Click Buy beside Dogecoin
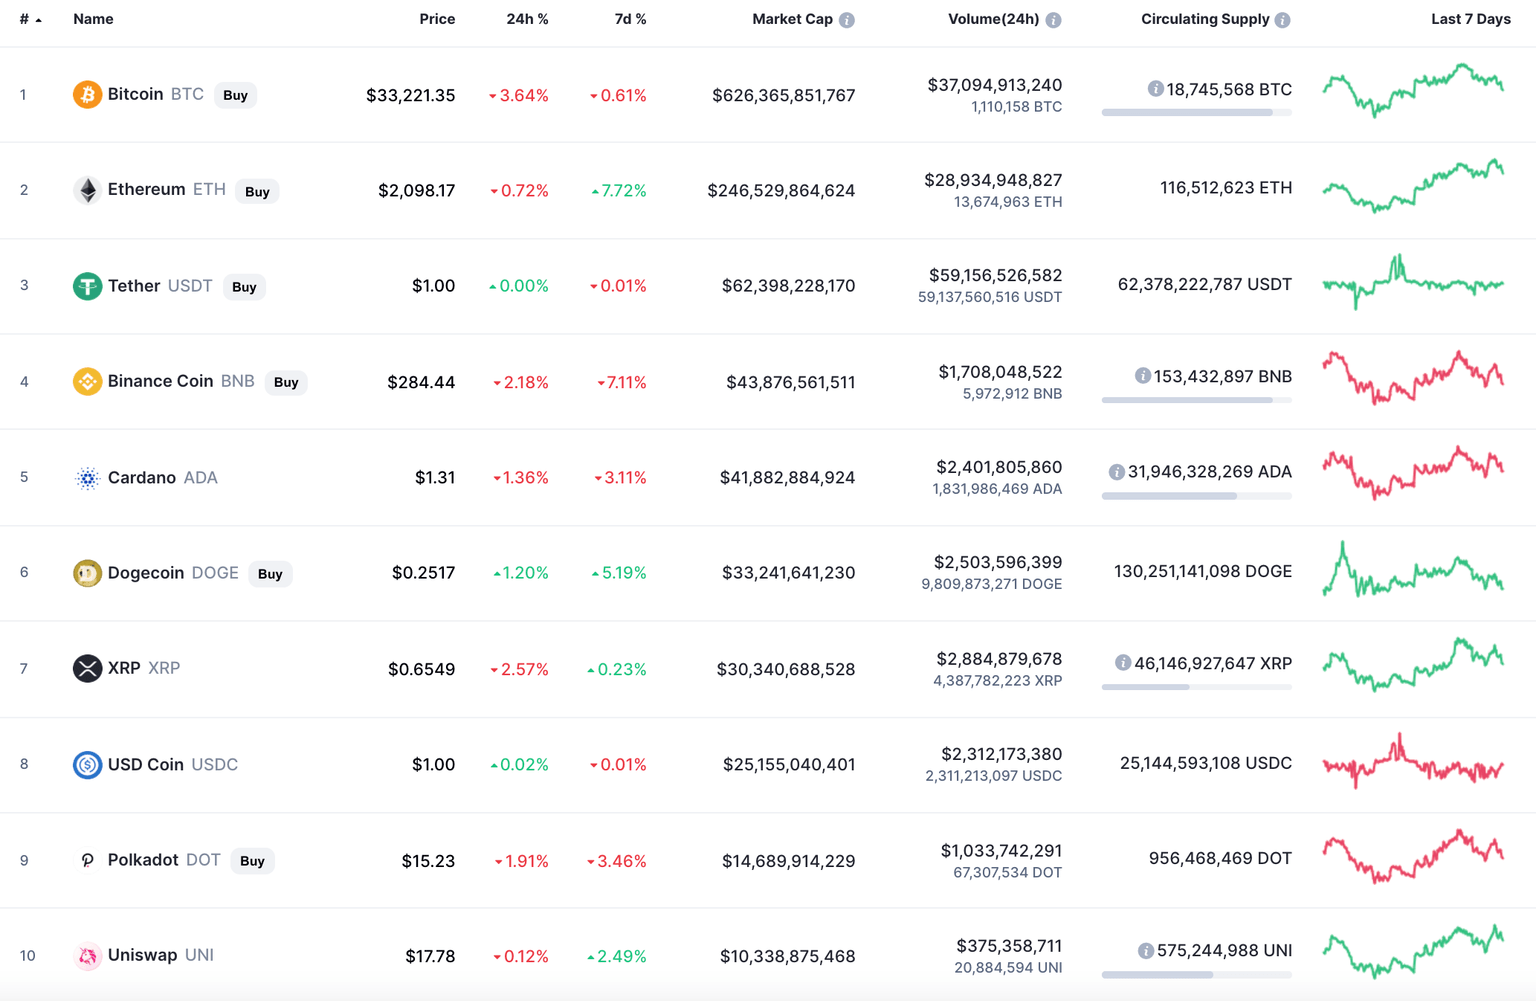The width and height of the screenshot is (1536, 1001). tap(270, 573)
